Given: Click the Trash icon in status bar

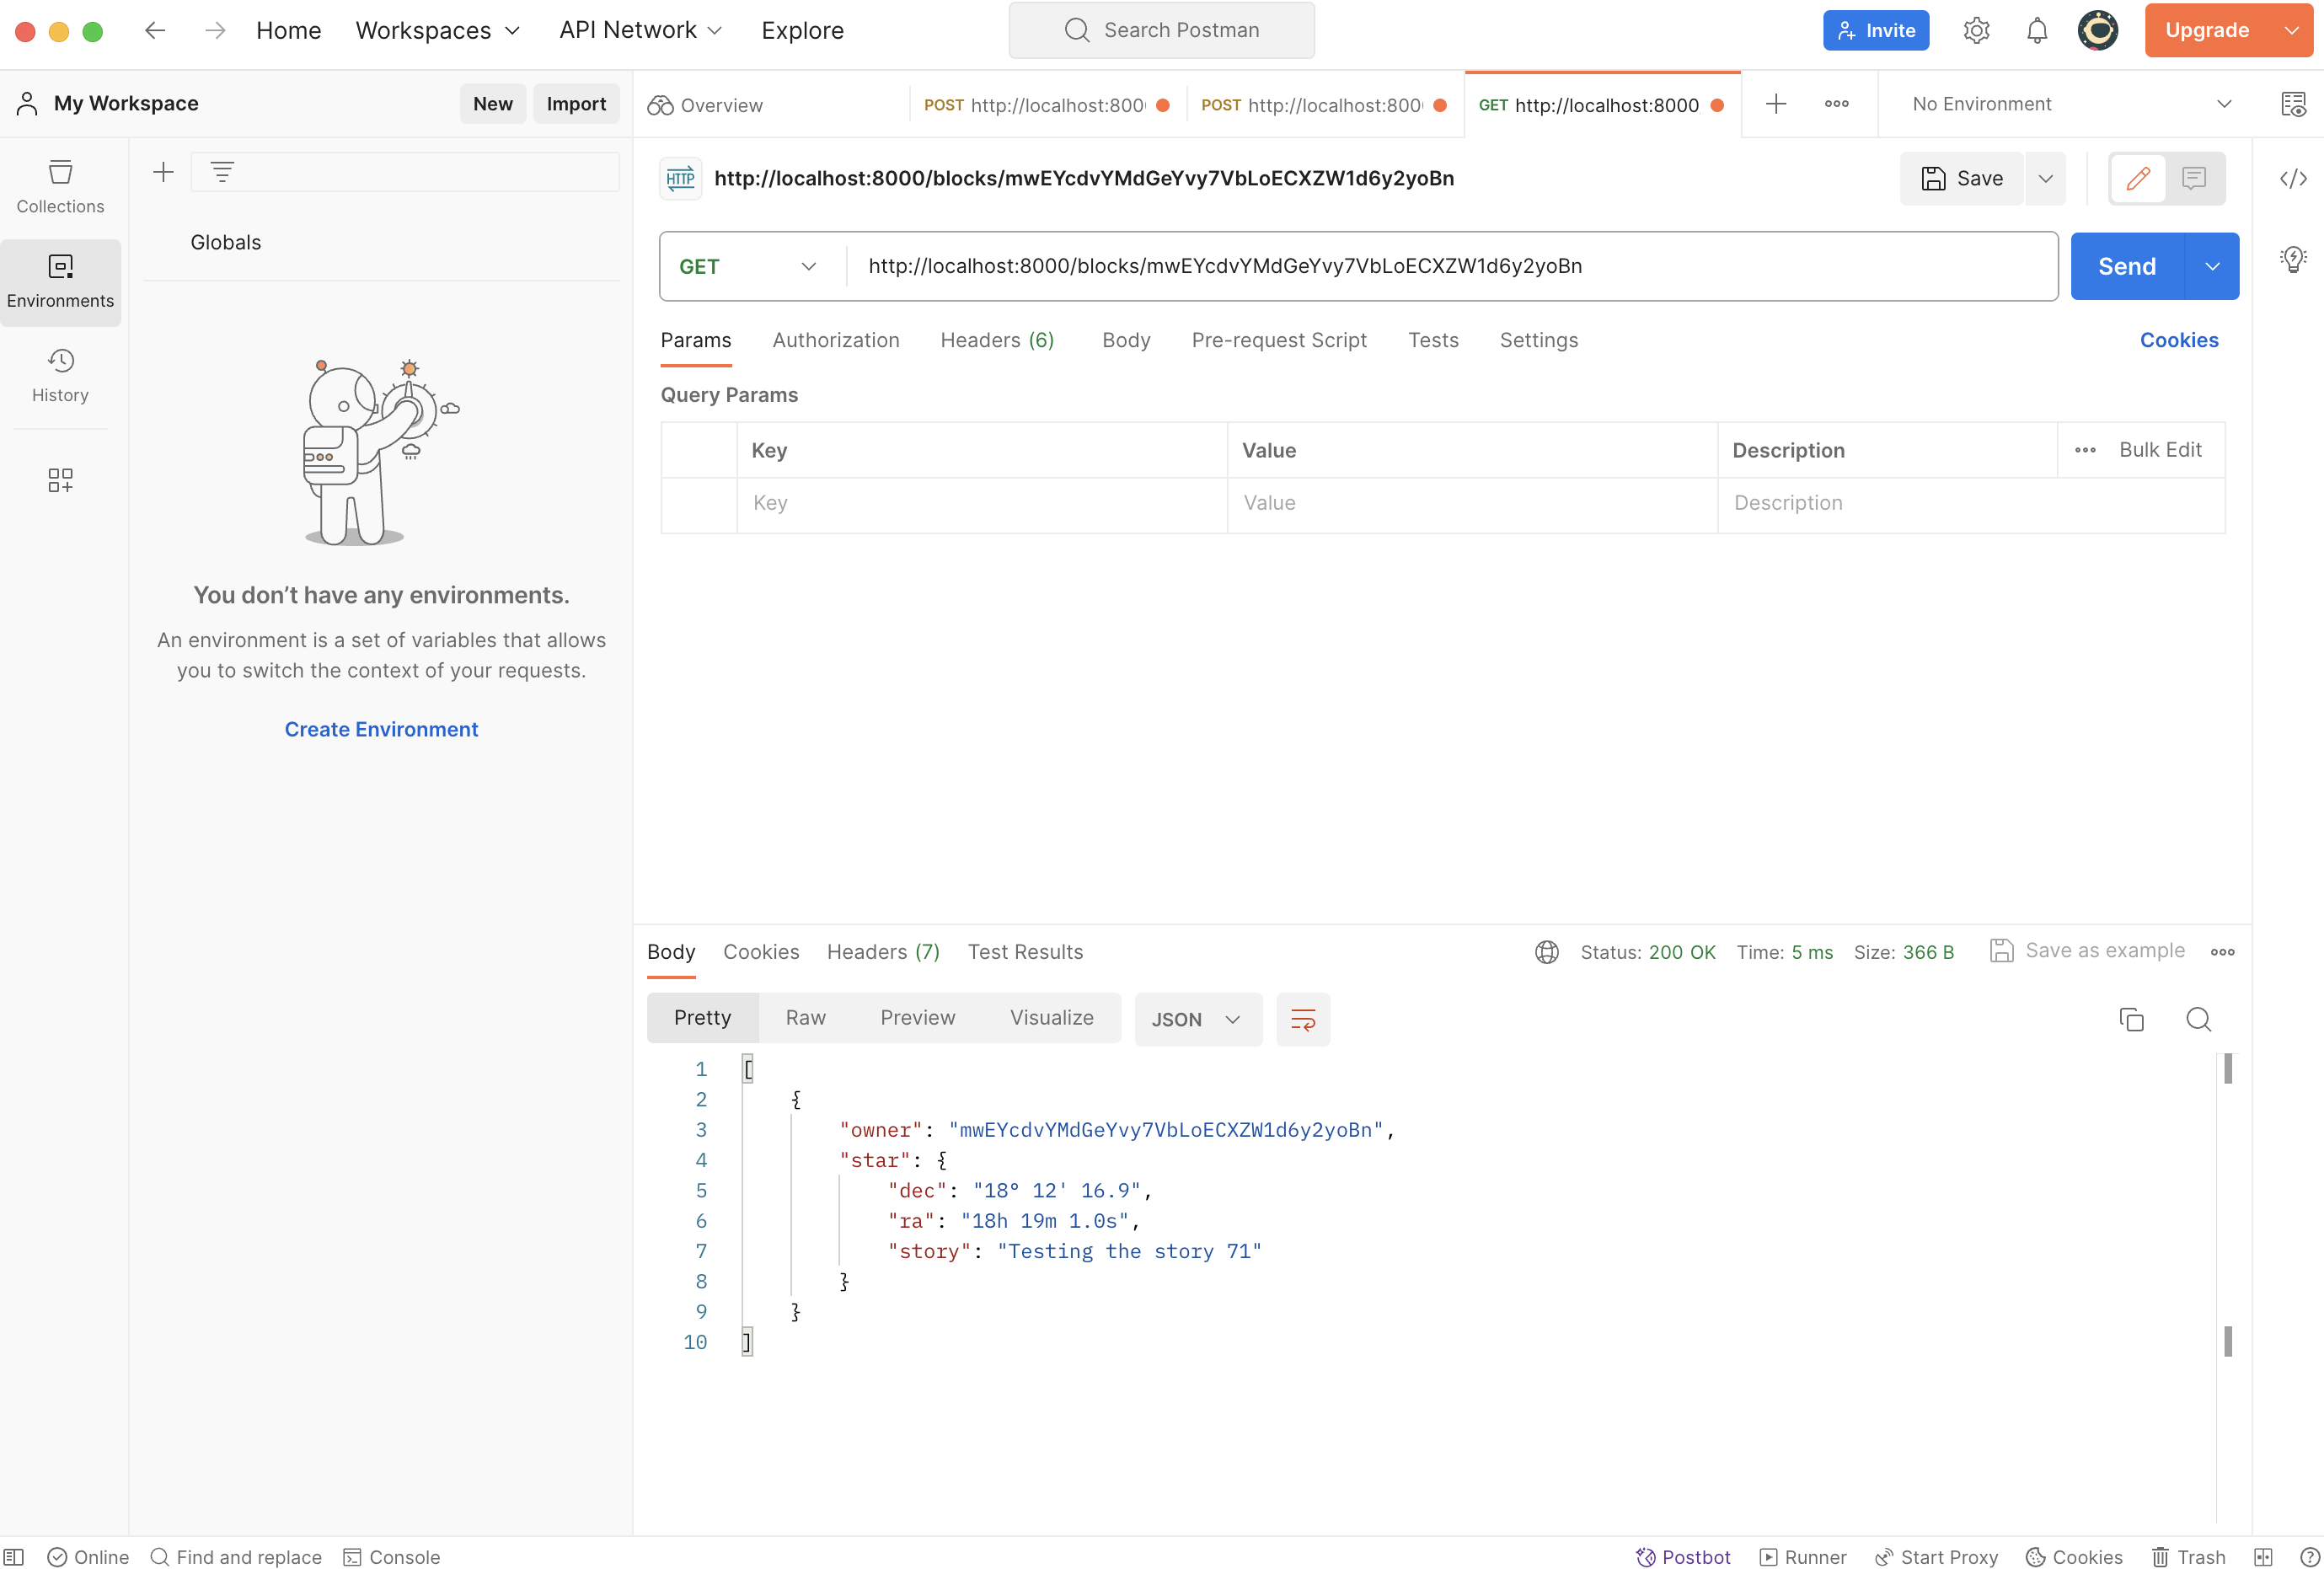Looking at the screenshot, I should tap(2188, 1556).
